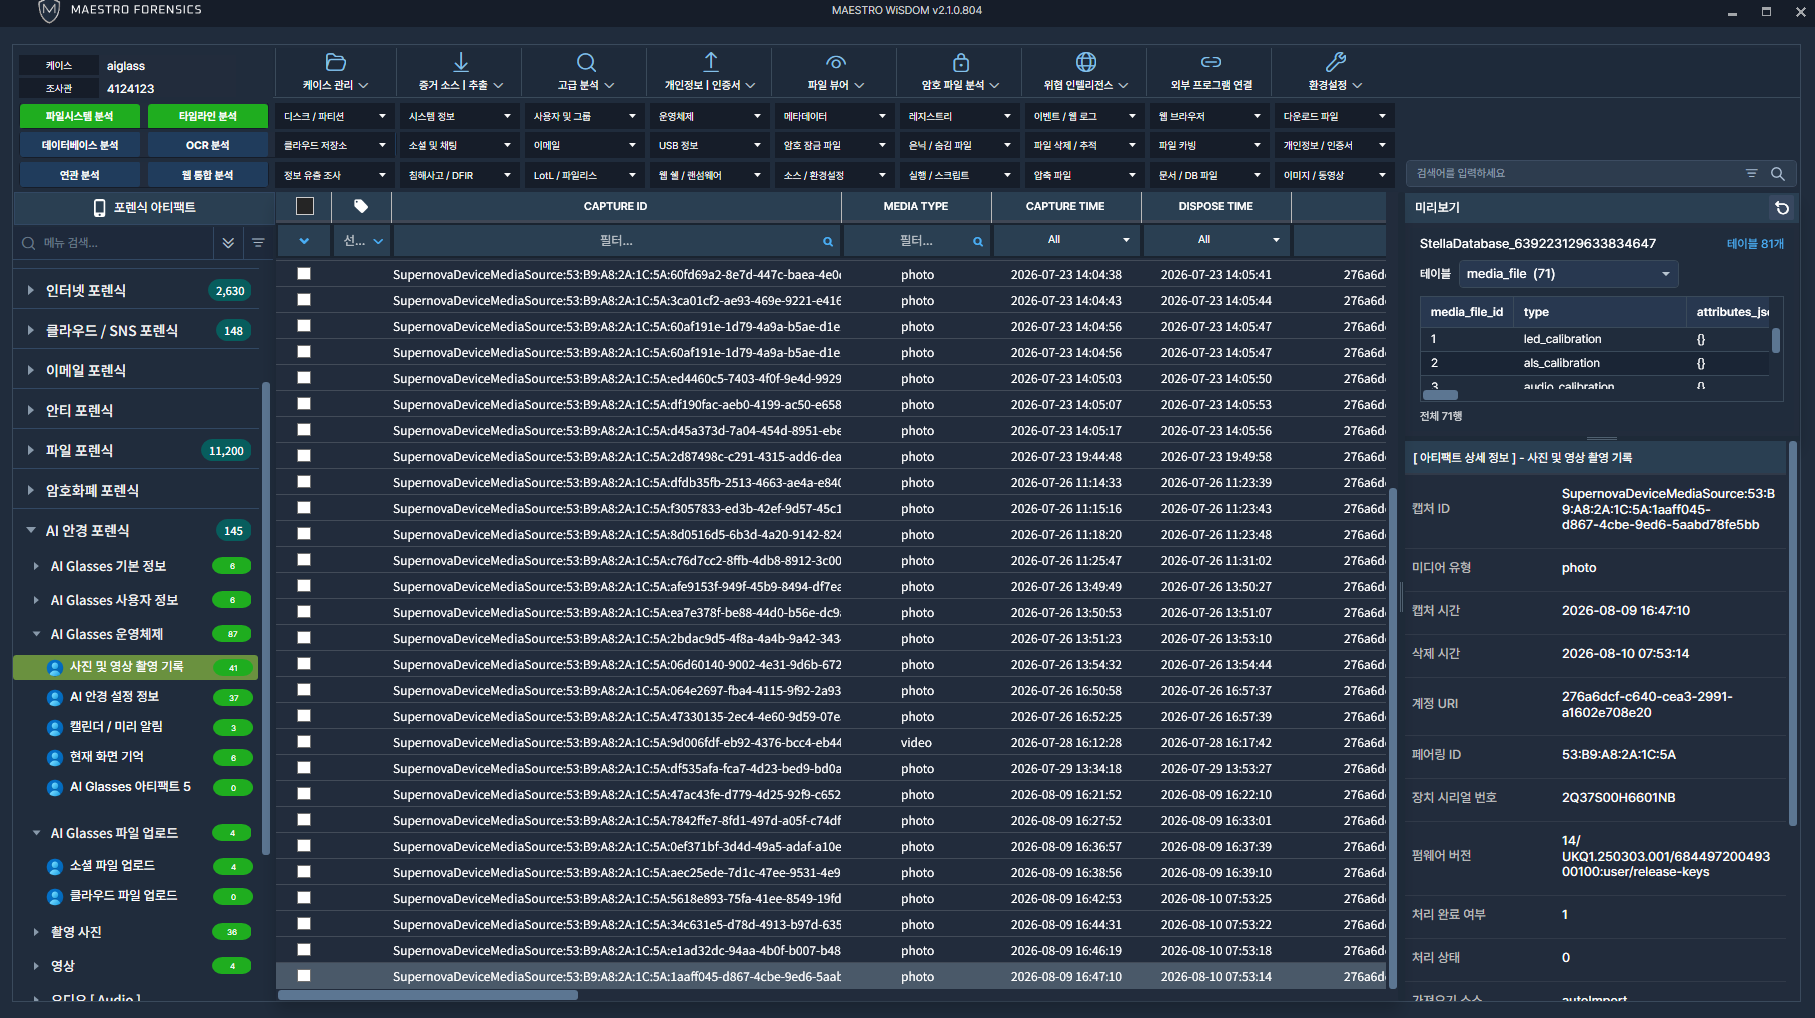Expand the 인터넷 포렌식 tree node
The width and height of the screenshot is (1815, 1018).
30,291
